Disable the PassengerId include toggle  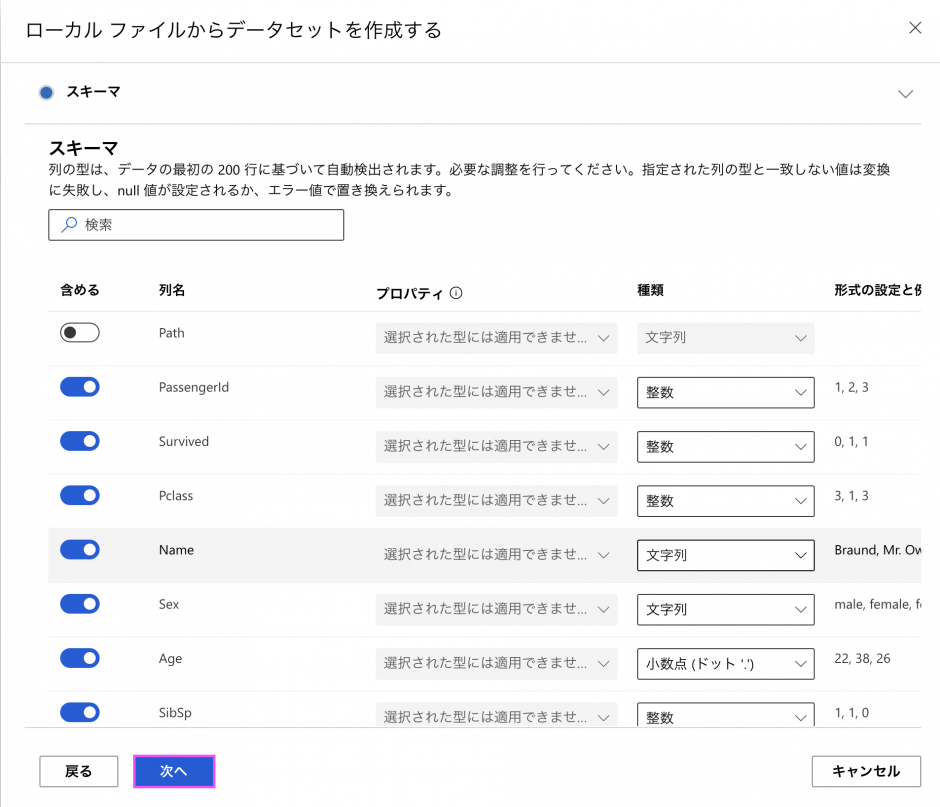[x=80, y=387]
